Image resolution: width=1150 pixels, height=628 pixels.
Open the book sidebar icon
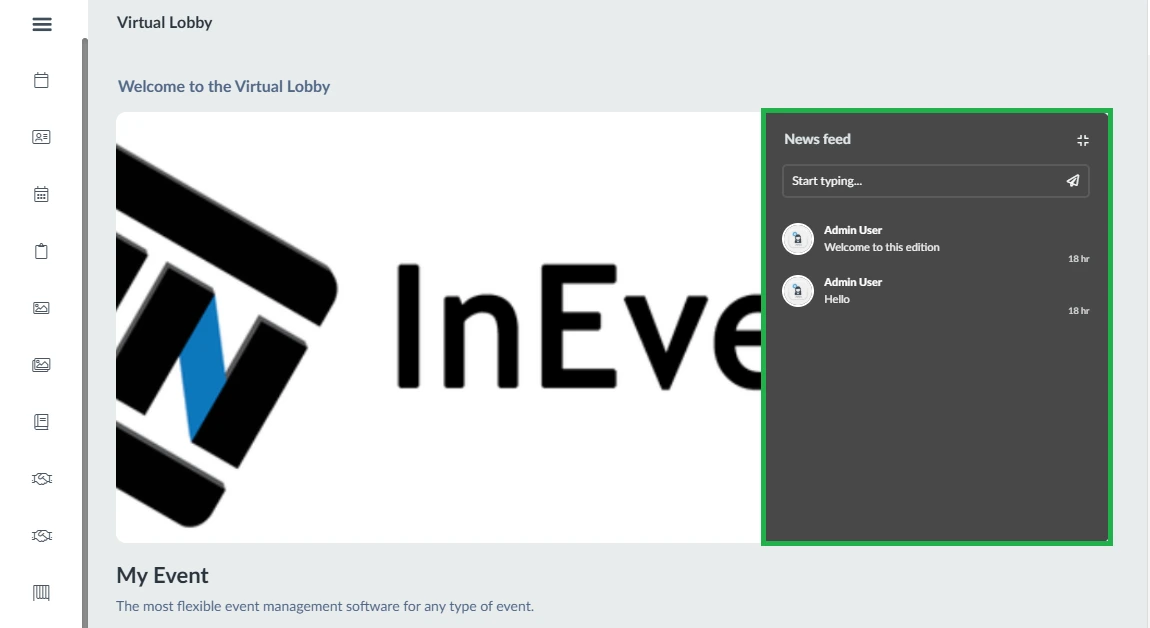pos(41,422)
